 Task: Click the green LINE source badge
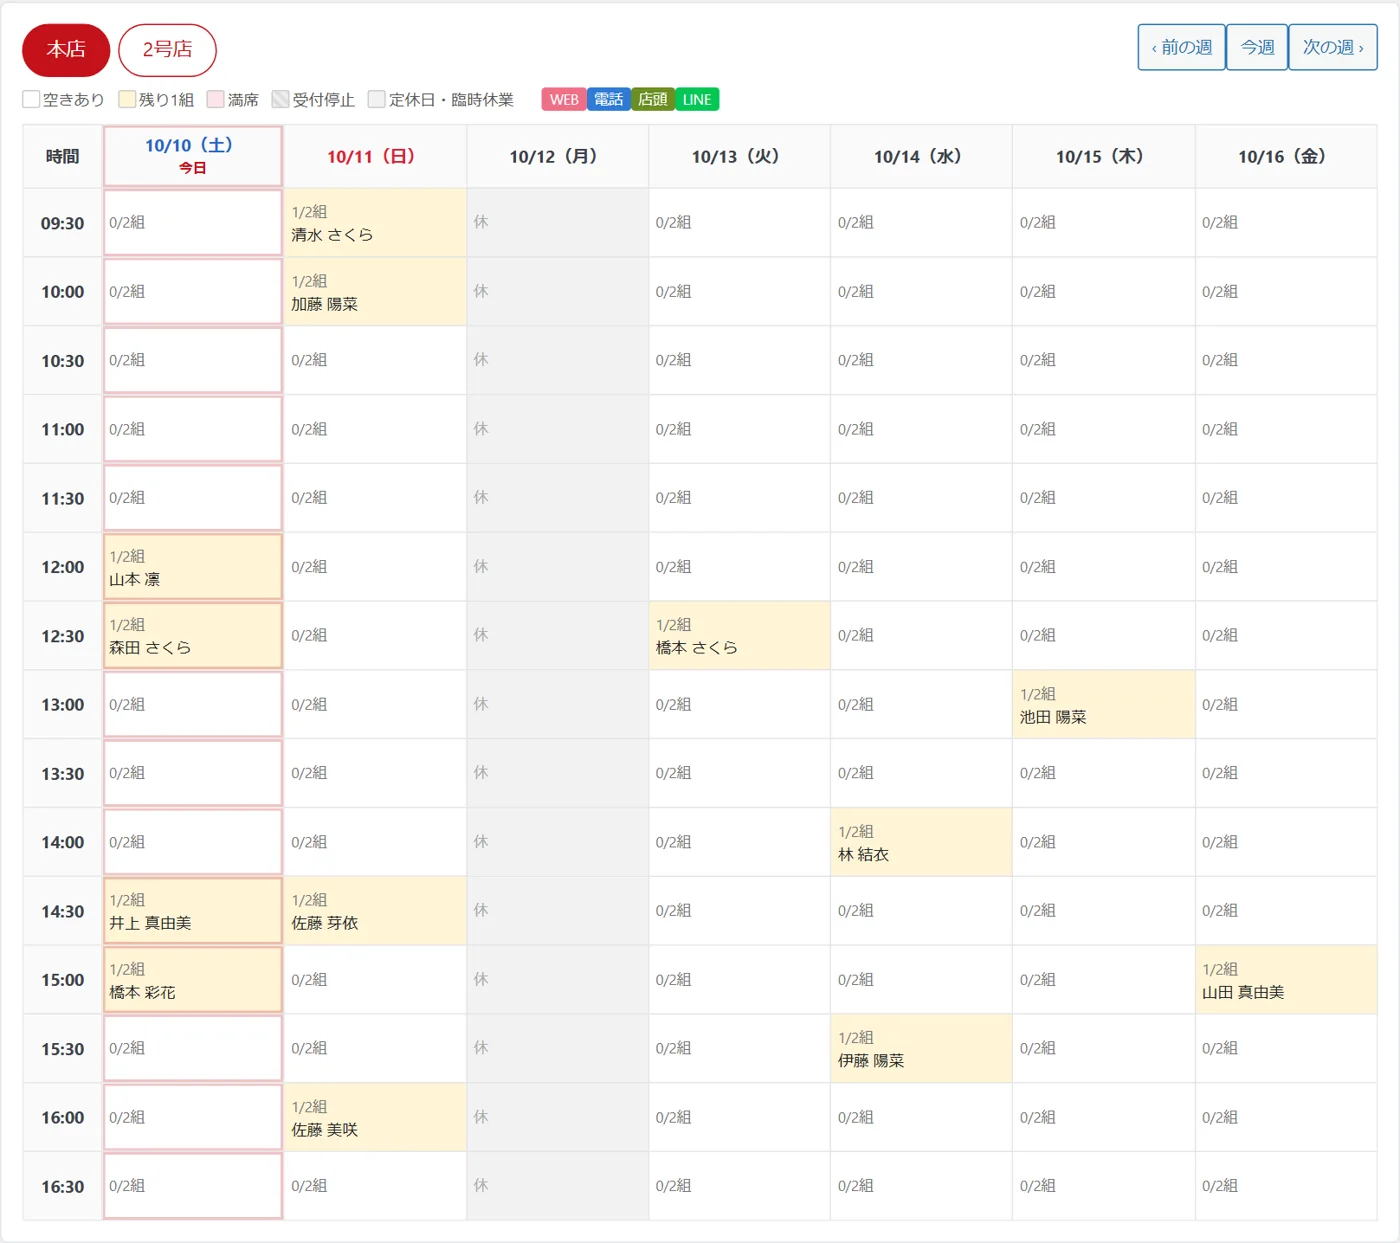[x=697, y=99]
